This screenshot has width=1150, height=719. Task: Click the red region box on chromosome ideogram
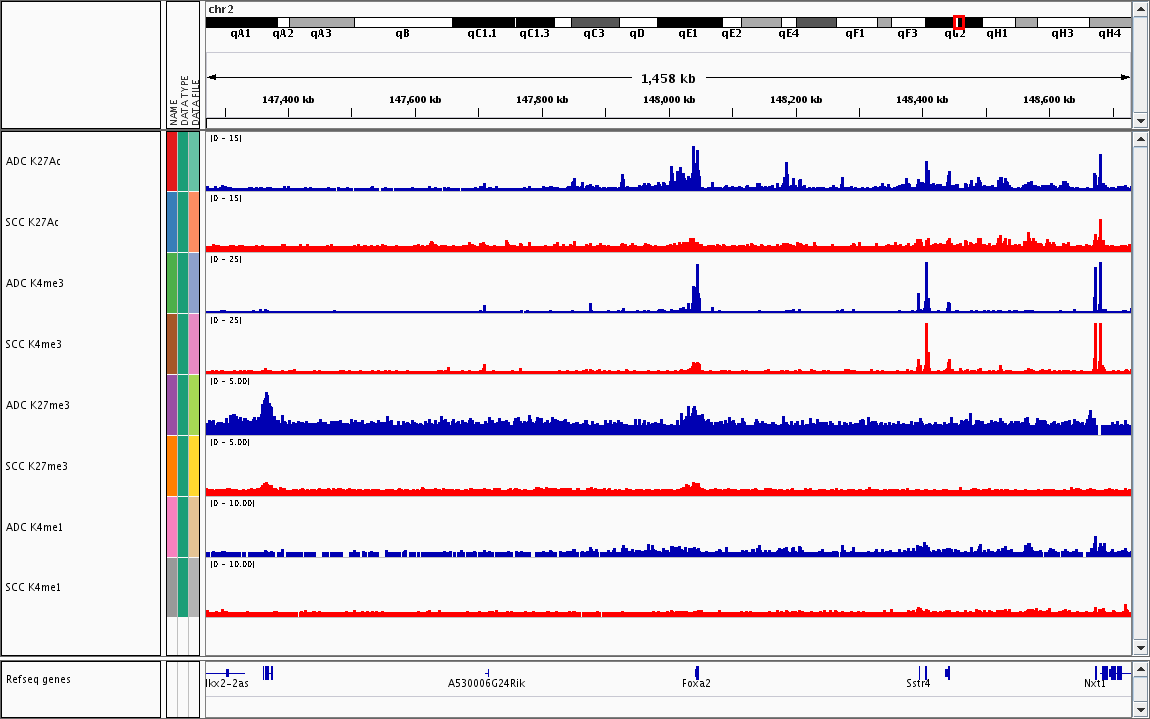tap(959, 22)
